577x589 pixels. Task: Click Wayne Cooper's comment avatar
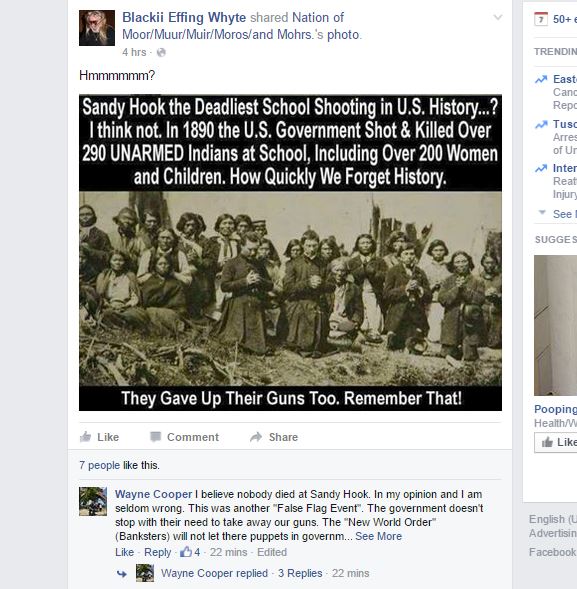(93, 501)
